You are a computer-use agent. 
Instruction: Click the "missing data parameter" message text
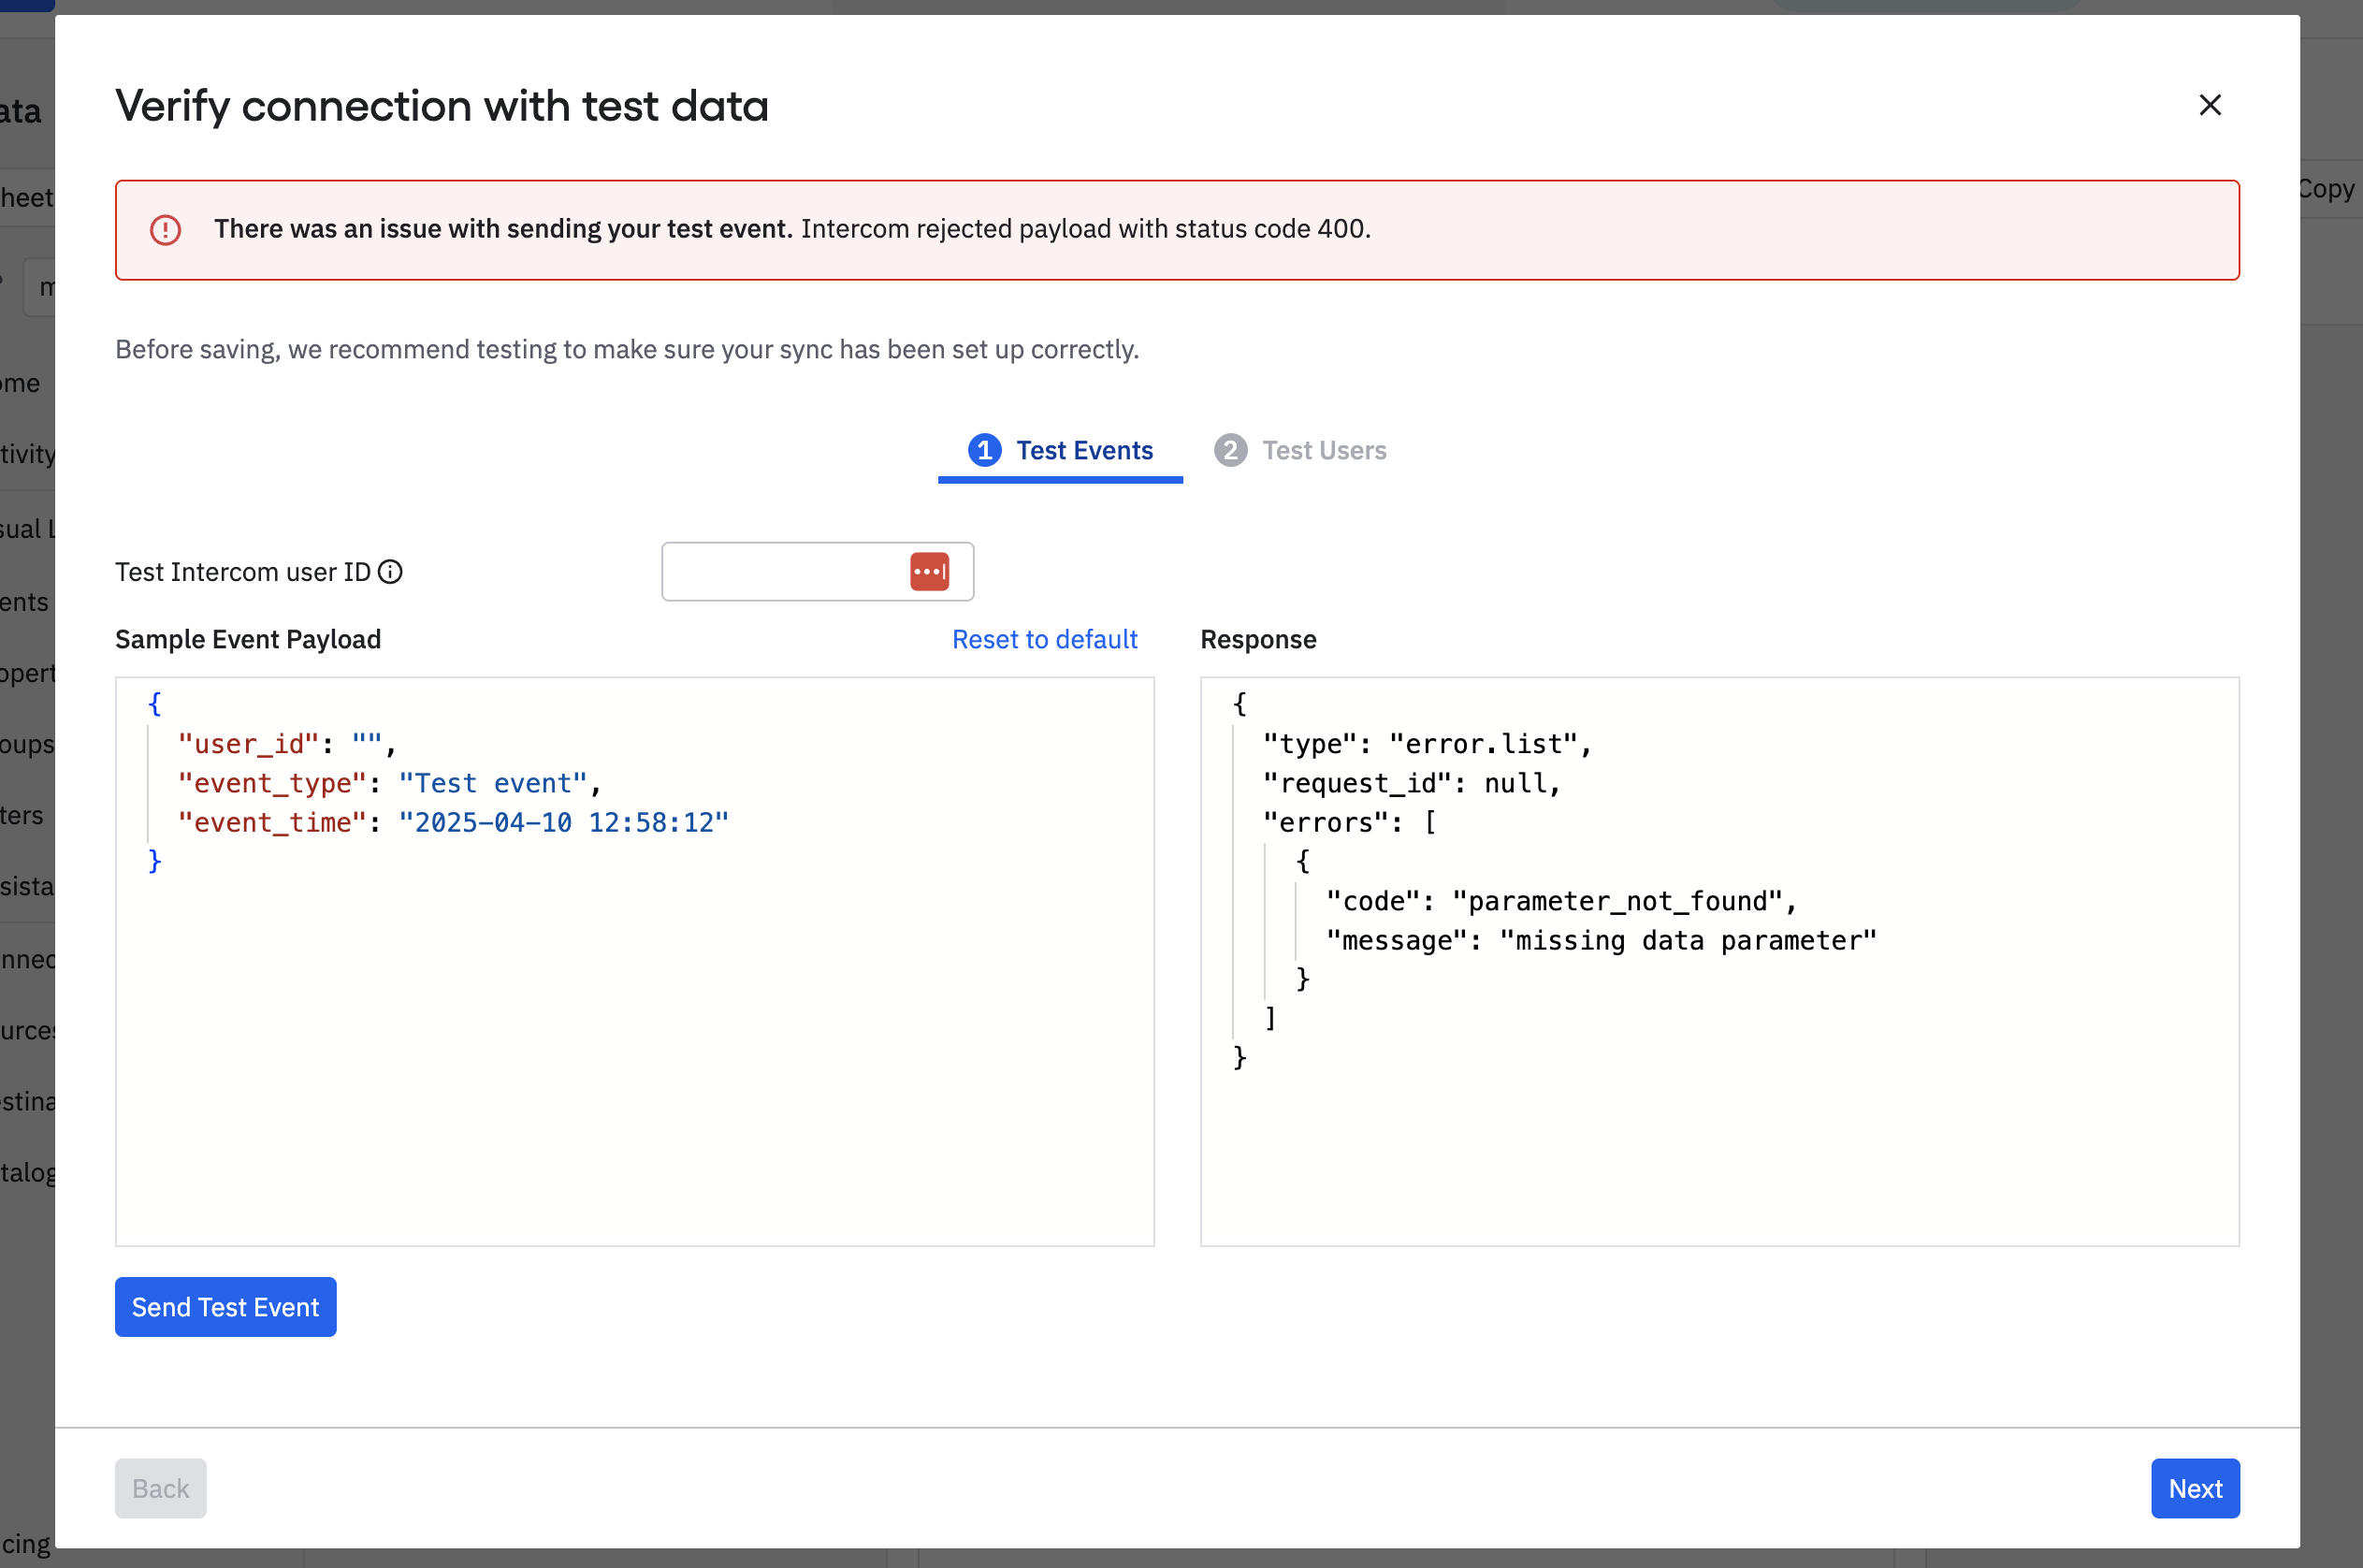coord(1688,940)
